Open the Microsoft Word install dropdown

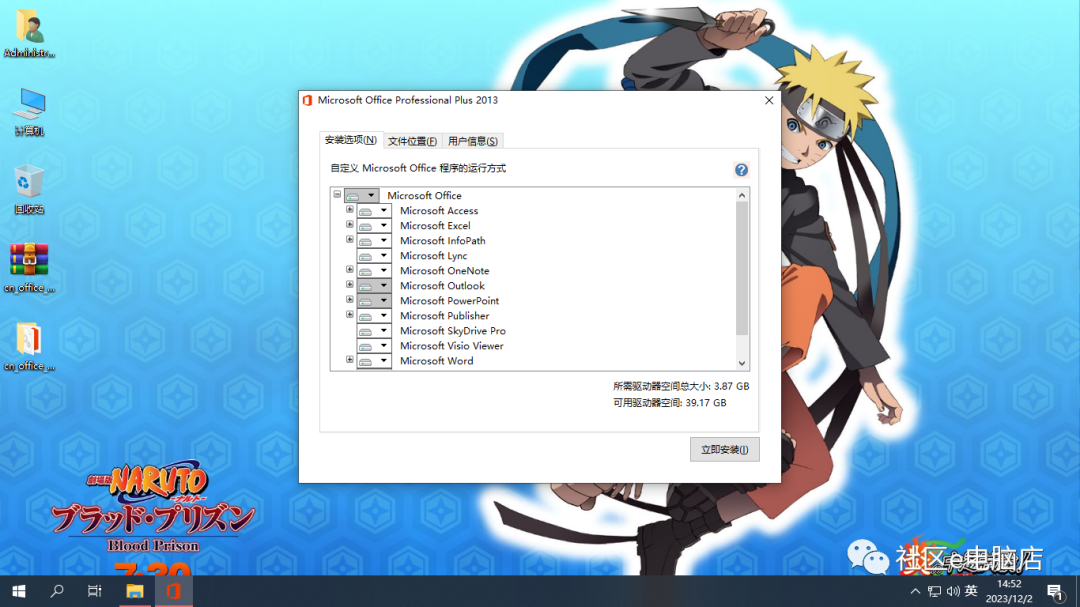coord(374,361)
